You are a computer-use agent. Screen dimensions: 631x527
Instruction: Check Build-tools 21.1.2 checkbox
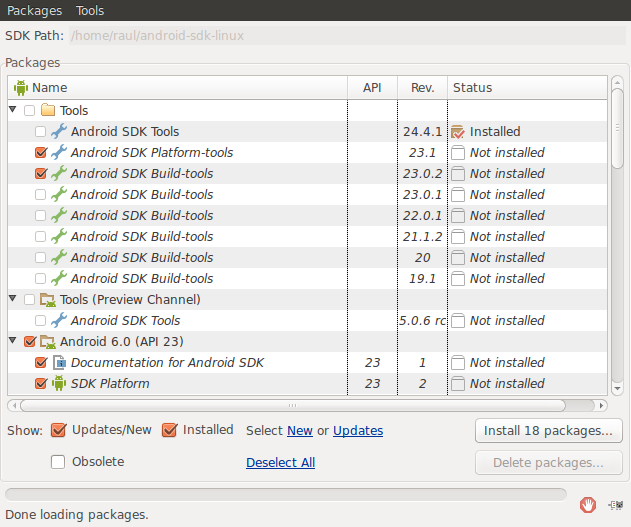coord(40,236)
